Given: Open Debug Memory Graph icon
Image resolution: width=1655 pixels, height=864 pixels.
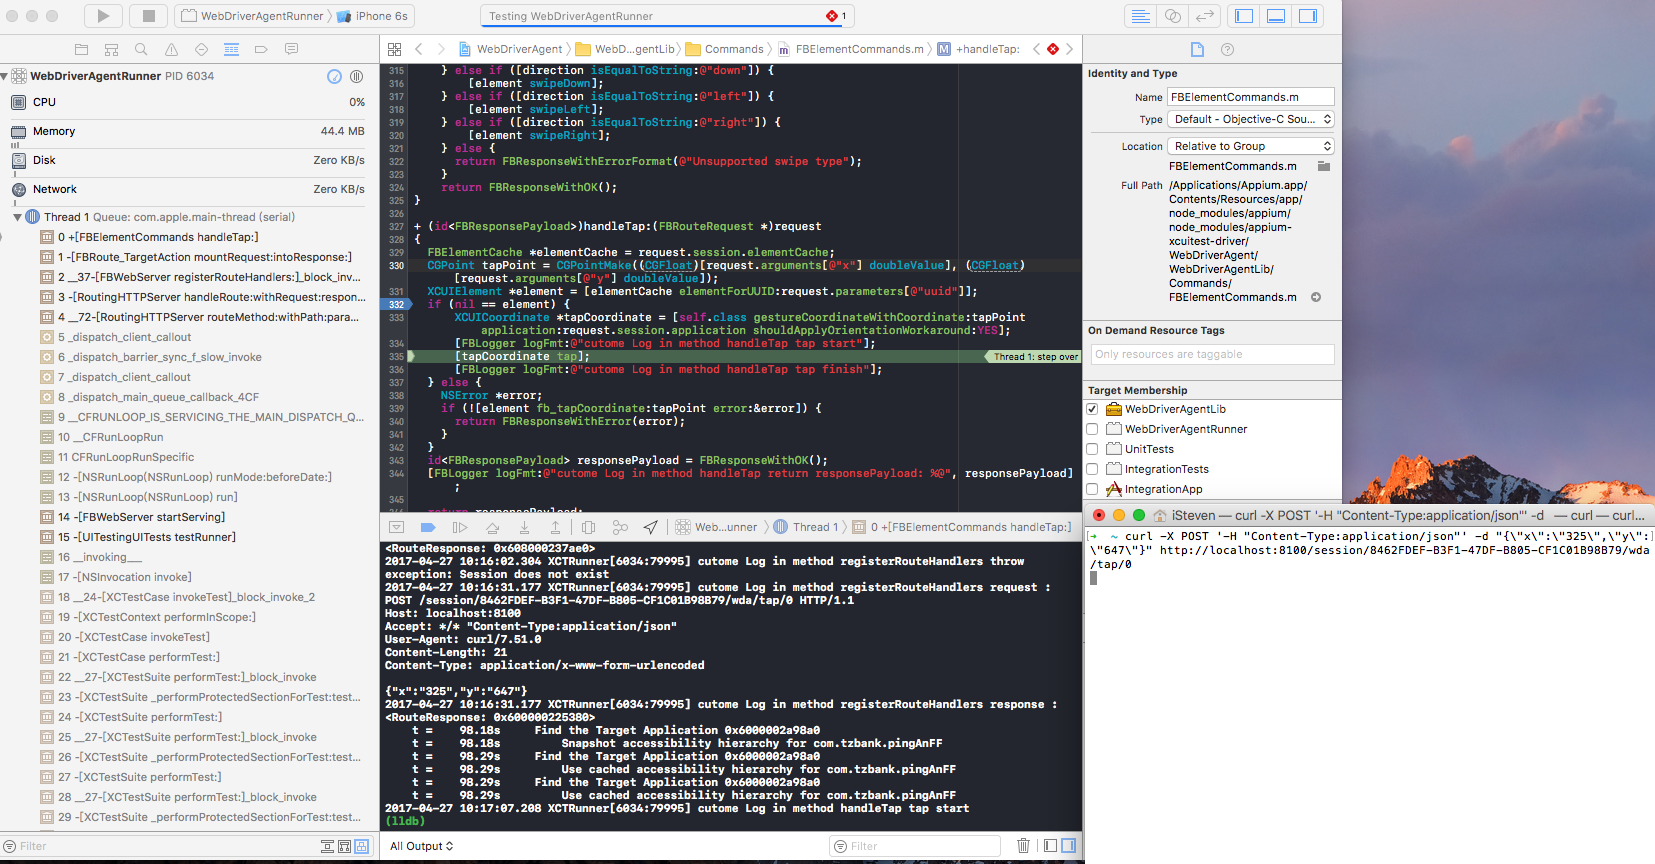Looking at the screenshot, I should tap(620, 527).
